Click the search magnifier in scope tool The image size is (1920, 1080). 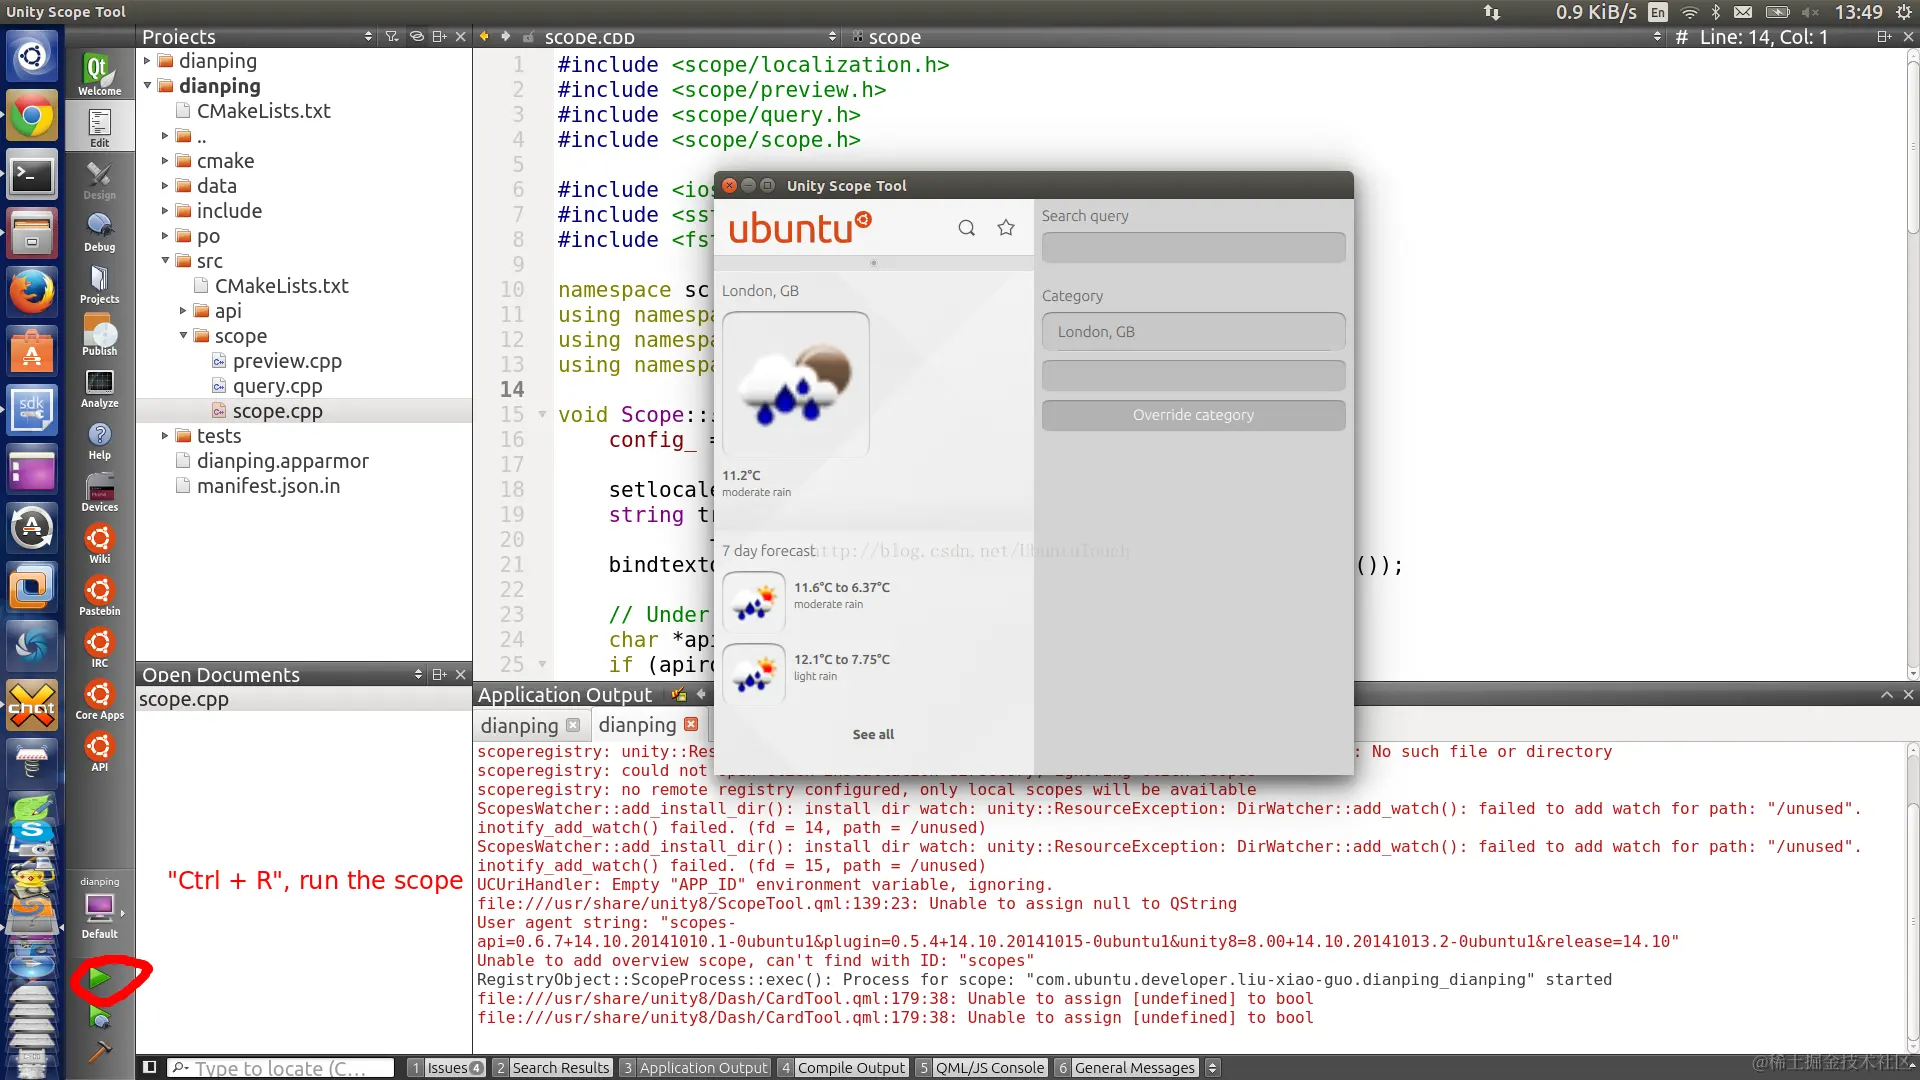[966, 228]
